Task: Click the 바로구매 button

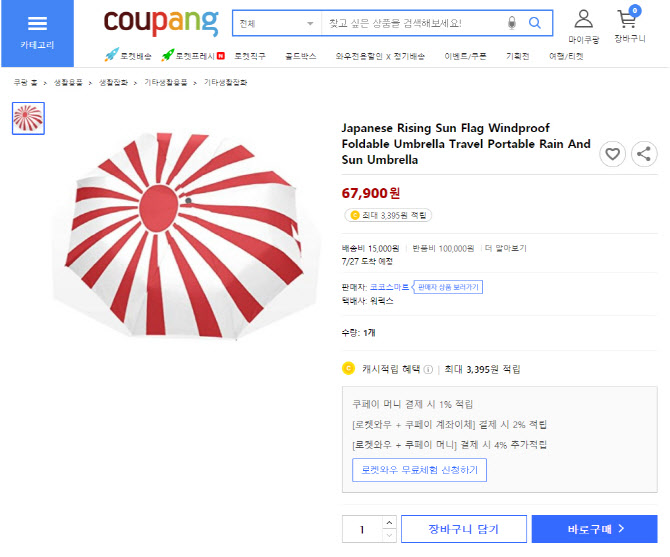Action: pos(594,529)
